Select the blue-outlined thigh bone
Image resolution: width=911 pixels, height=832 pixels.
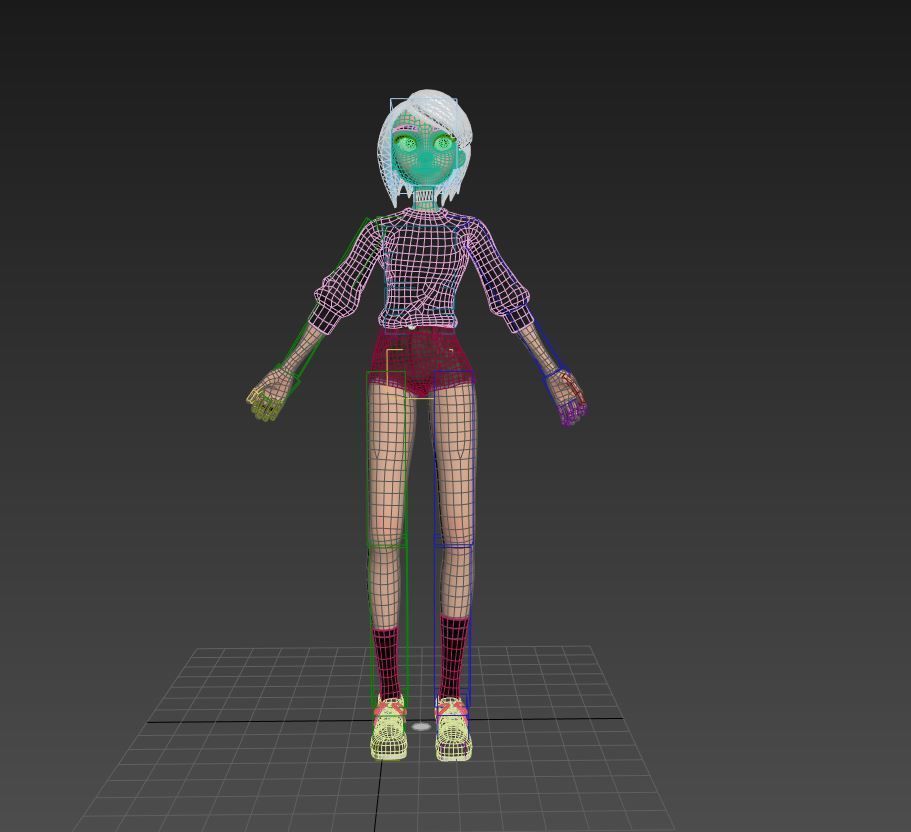pyautogui.click(x=454, y=458)
